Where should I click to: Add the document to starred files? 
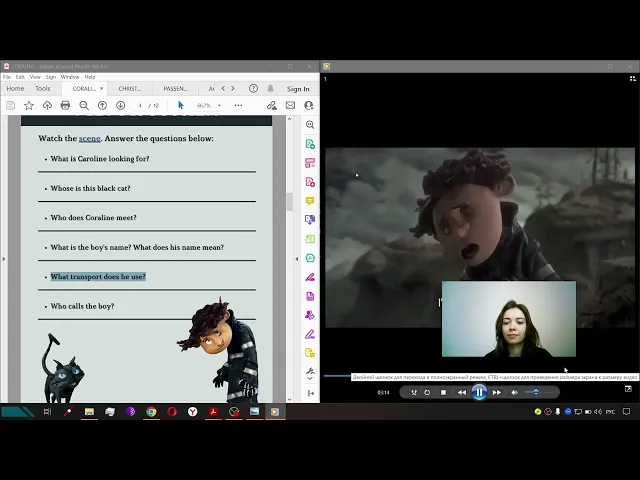click(29, 105)
